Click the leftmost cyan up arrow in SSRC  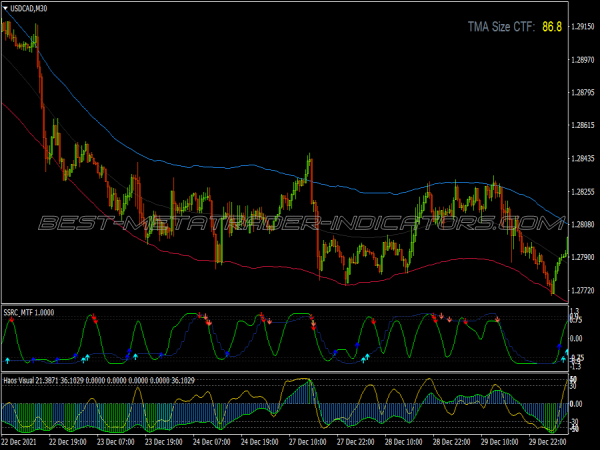pyautogui.click(x=8, y=359)
